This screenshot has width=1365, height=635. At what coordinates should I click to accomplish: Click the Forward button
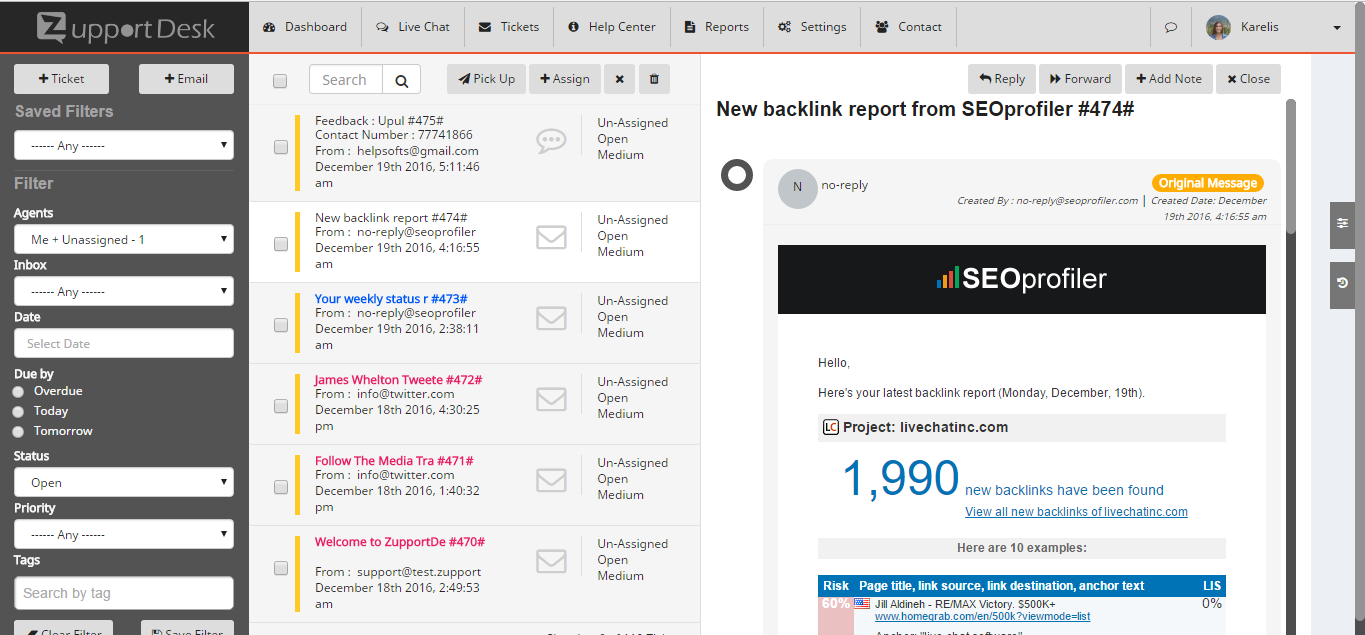click(1080, 79)
